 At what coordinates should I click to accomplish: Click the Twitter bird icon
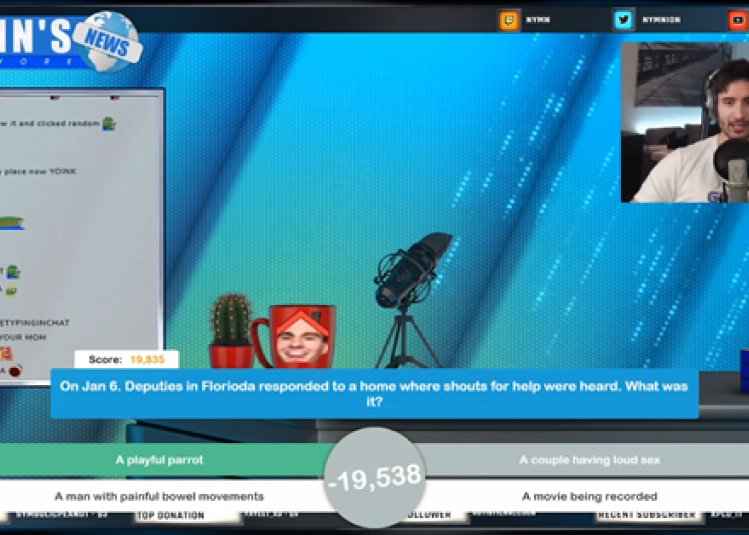click(624, 19)
